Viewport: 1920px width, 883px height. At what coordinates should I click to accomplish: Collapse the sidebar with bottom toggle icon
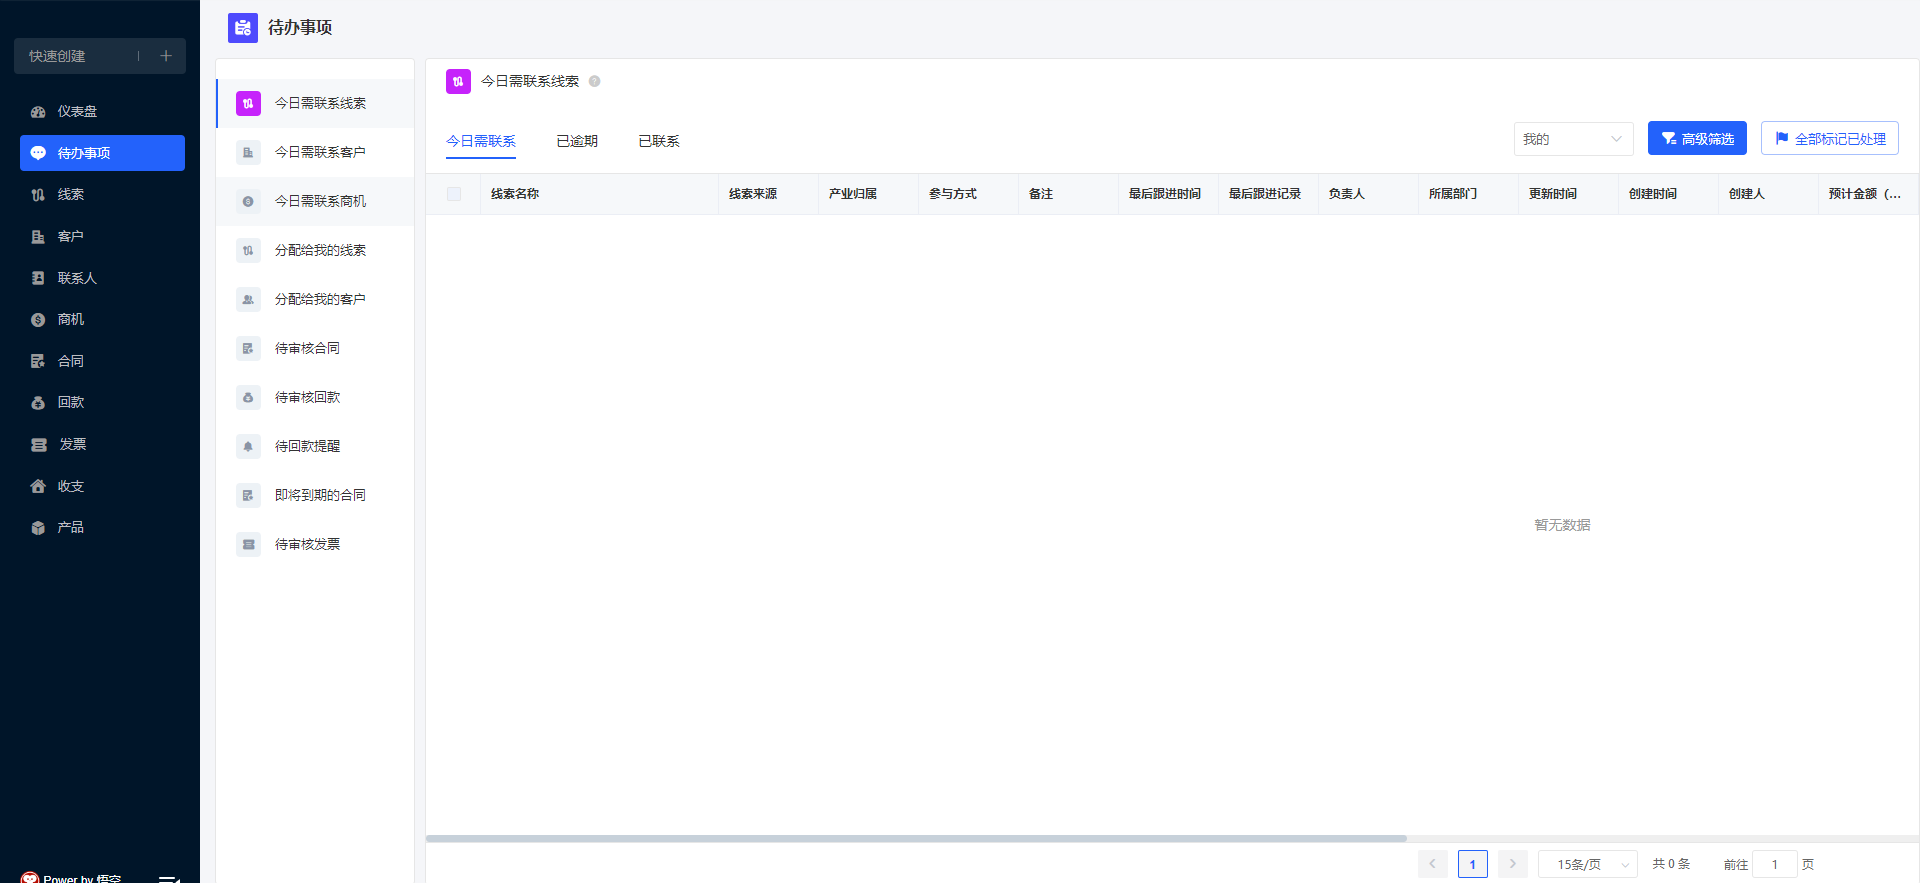coord(169,878)
